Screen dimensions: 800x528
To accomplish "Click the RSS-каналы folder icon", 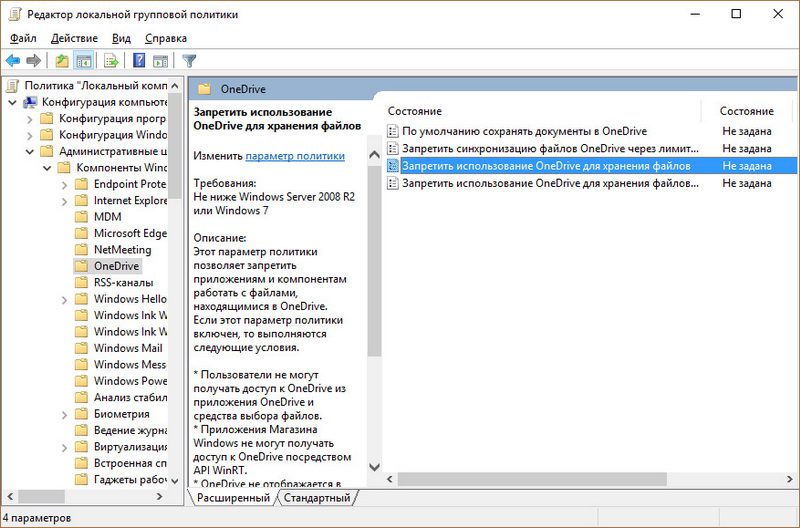I will (82, 282).
